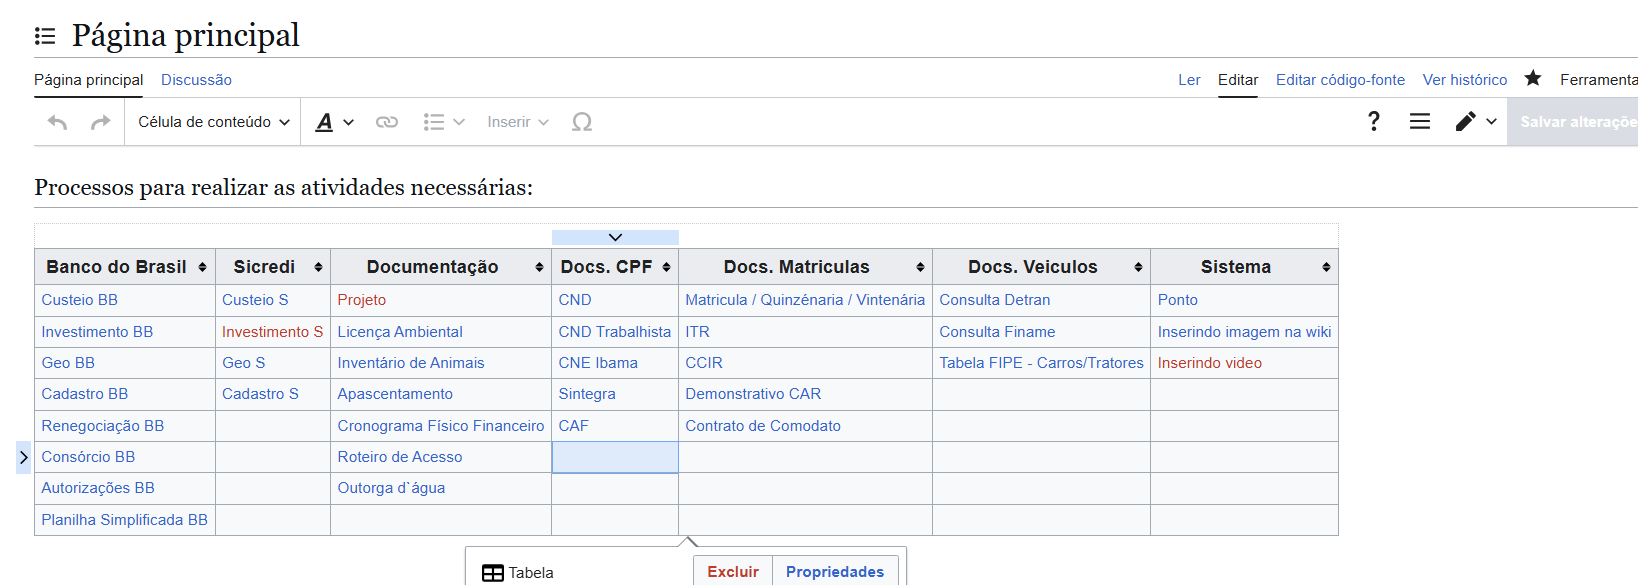This screenshot has width=1638, height=585.
Task: Open the Célula de conteúdo dropdown
Action: pyautogui.click(x=213, y=122)
